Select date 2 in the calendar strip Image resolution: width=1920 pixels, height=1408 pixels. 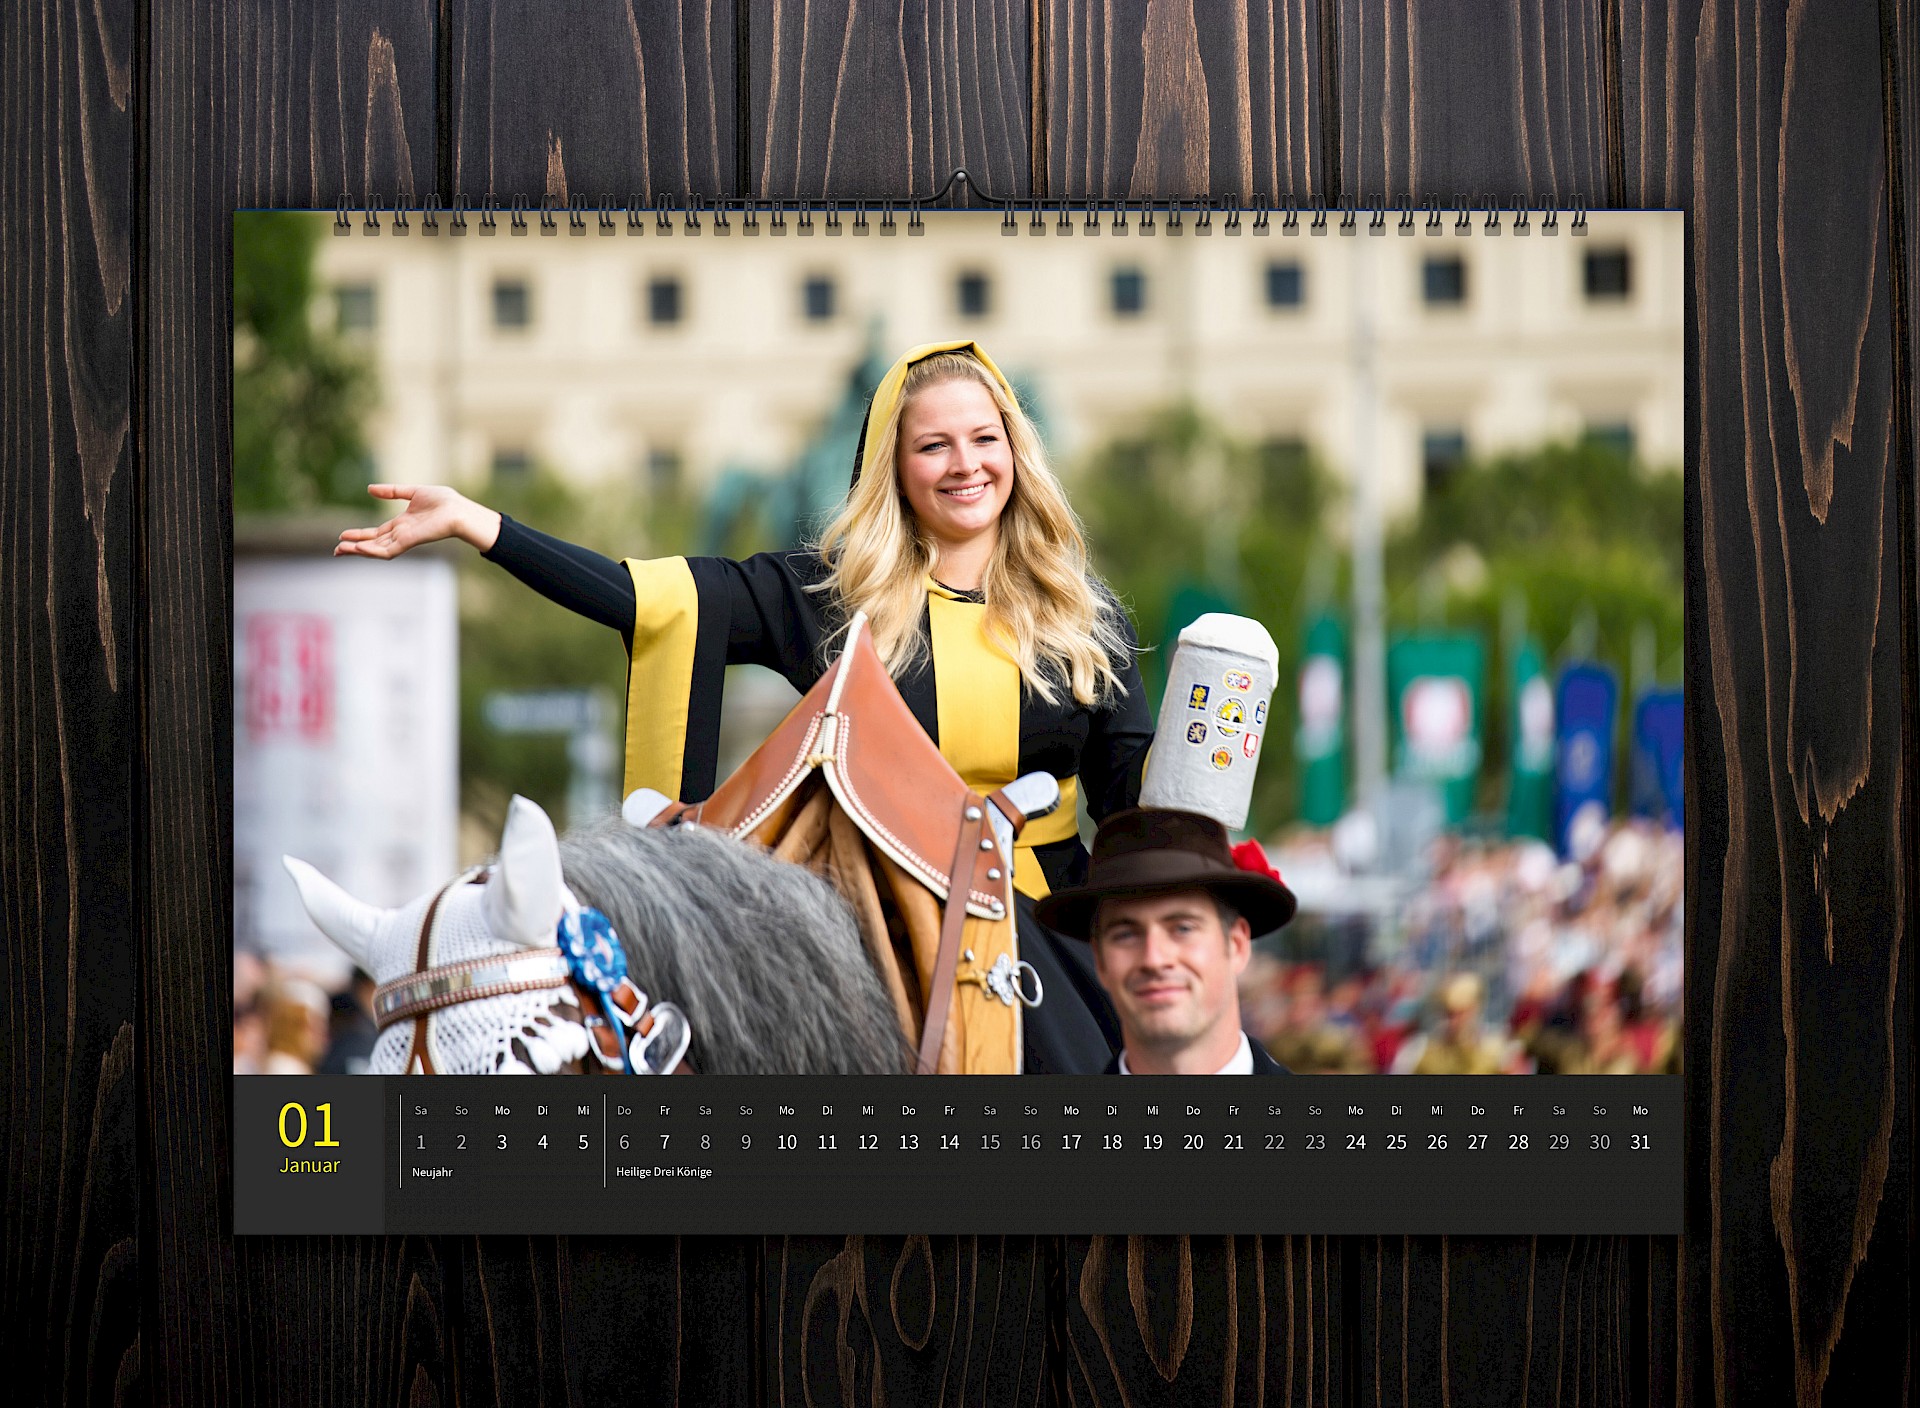[461, 1142]
